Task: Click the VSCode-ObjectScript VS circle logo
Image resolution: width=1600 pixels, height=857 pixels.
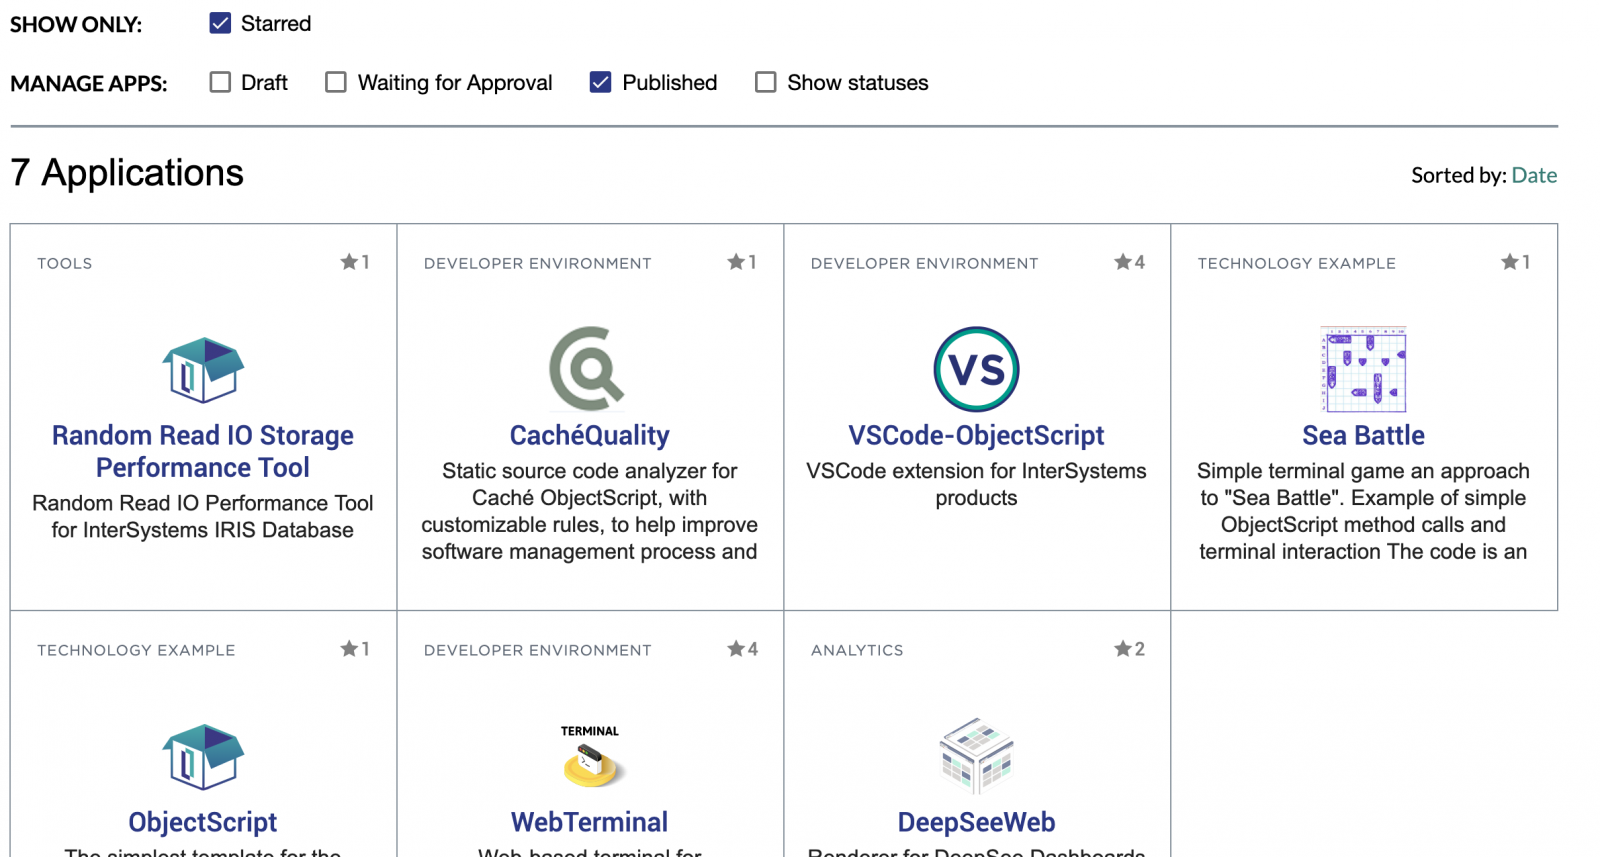Action: click(x=976, y=369)
